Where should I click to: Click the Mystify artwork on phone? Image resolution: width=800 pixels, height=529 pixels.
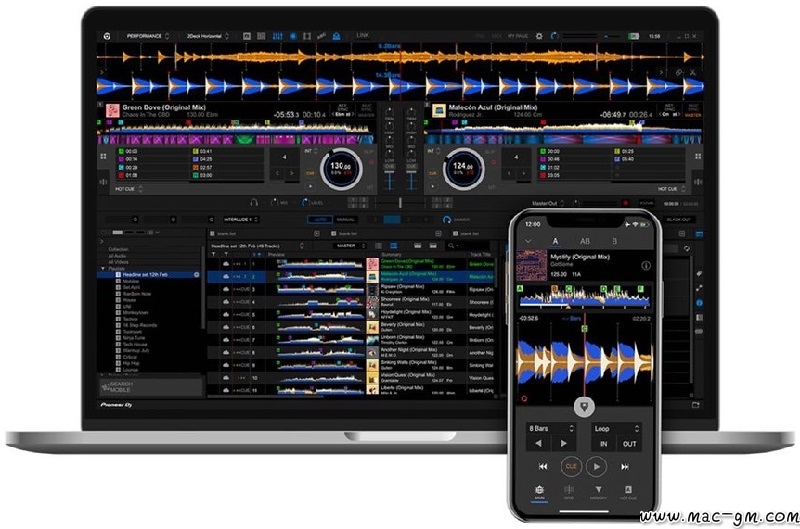[532, 265]
